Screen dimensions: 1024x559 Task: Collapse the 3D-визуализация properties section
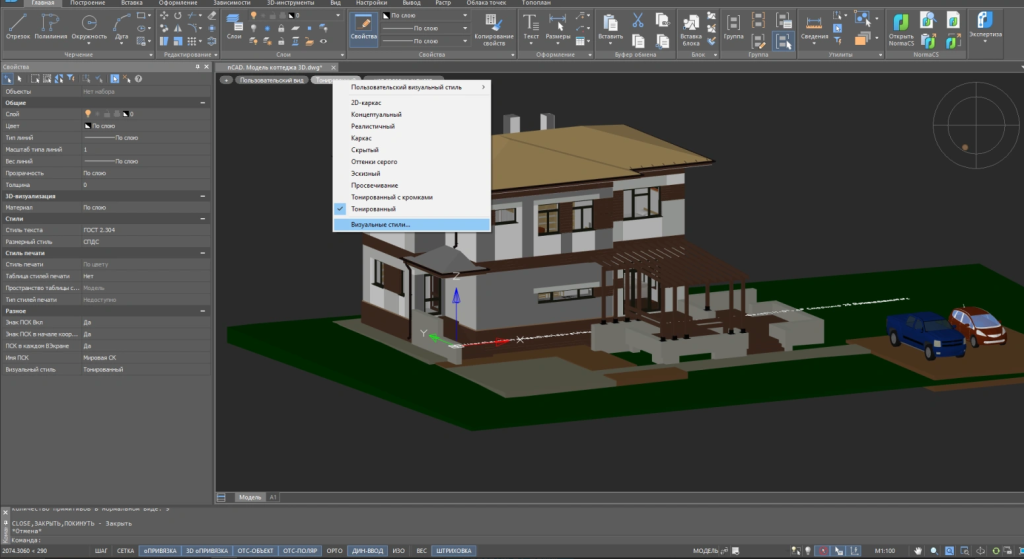click(204, 196)
